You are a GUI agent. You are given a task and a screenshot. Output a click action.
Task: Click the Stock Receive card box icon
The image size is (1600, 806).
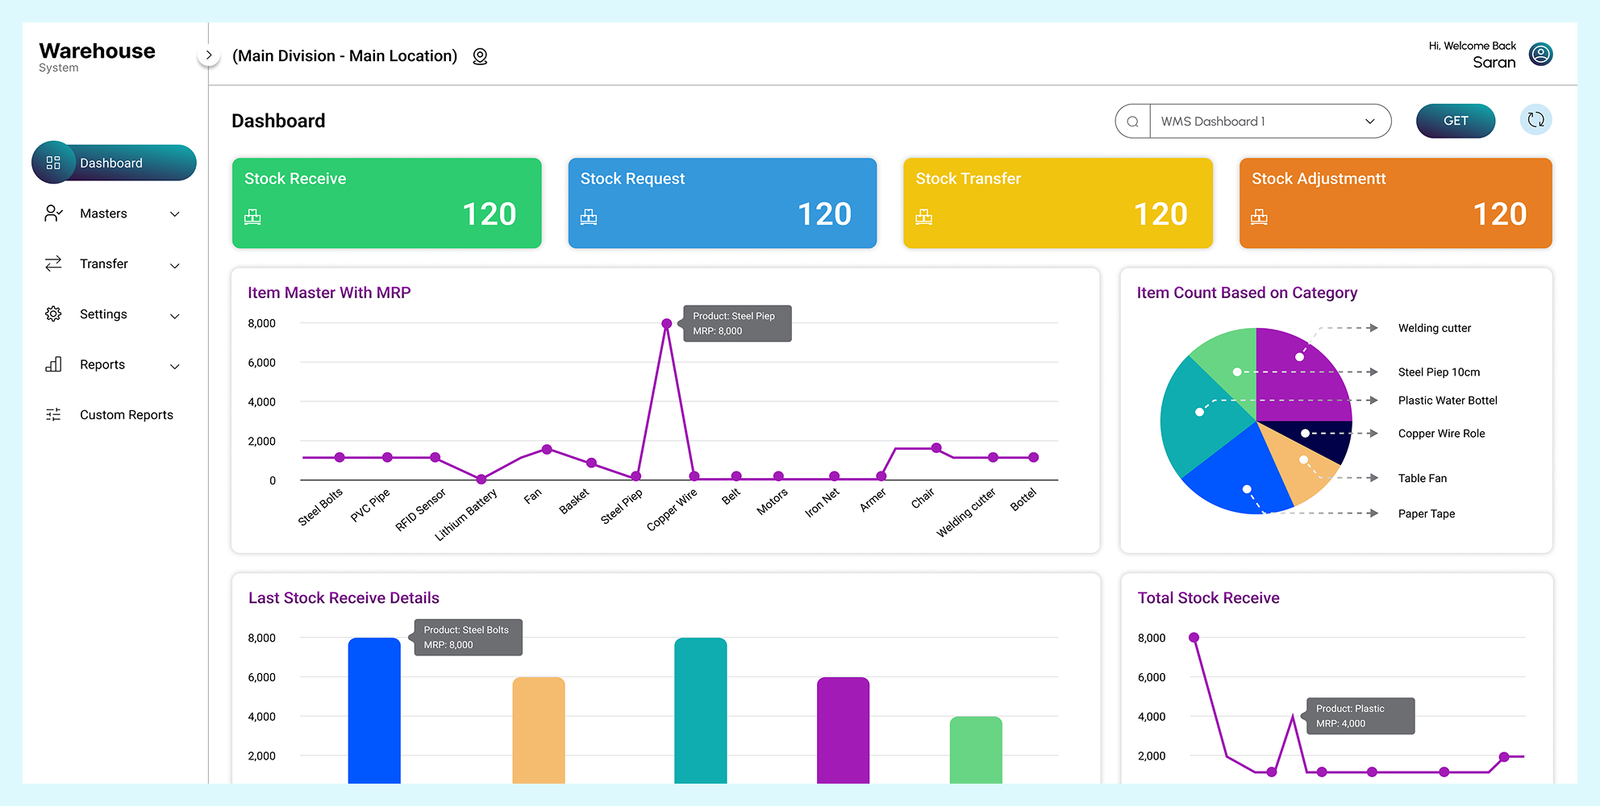[253, 217]
